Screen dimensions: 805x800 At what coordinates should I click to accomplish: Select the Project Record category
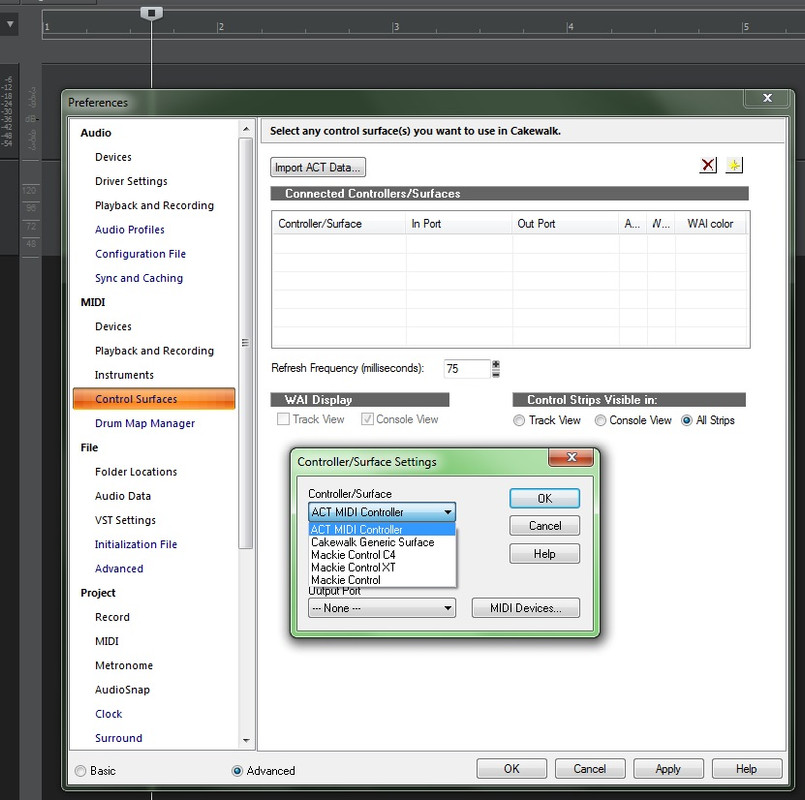(x=112, y=617)
